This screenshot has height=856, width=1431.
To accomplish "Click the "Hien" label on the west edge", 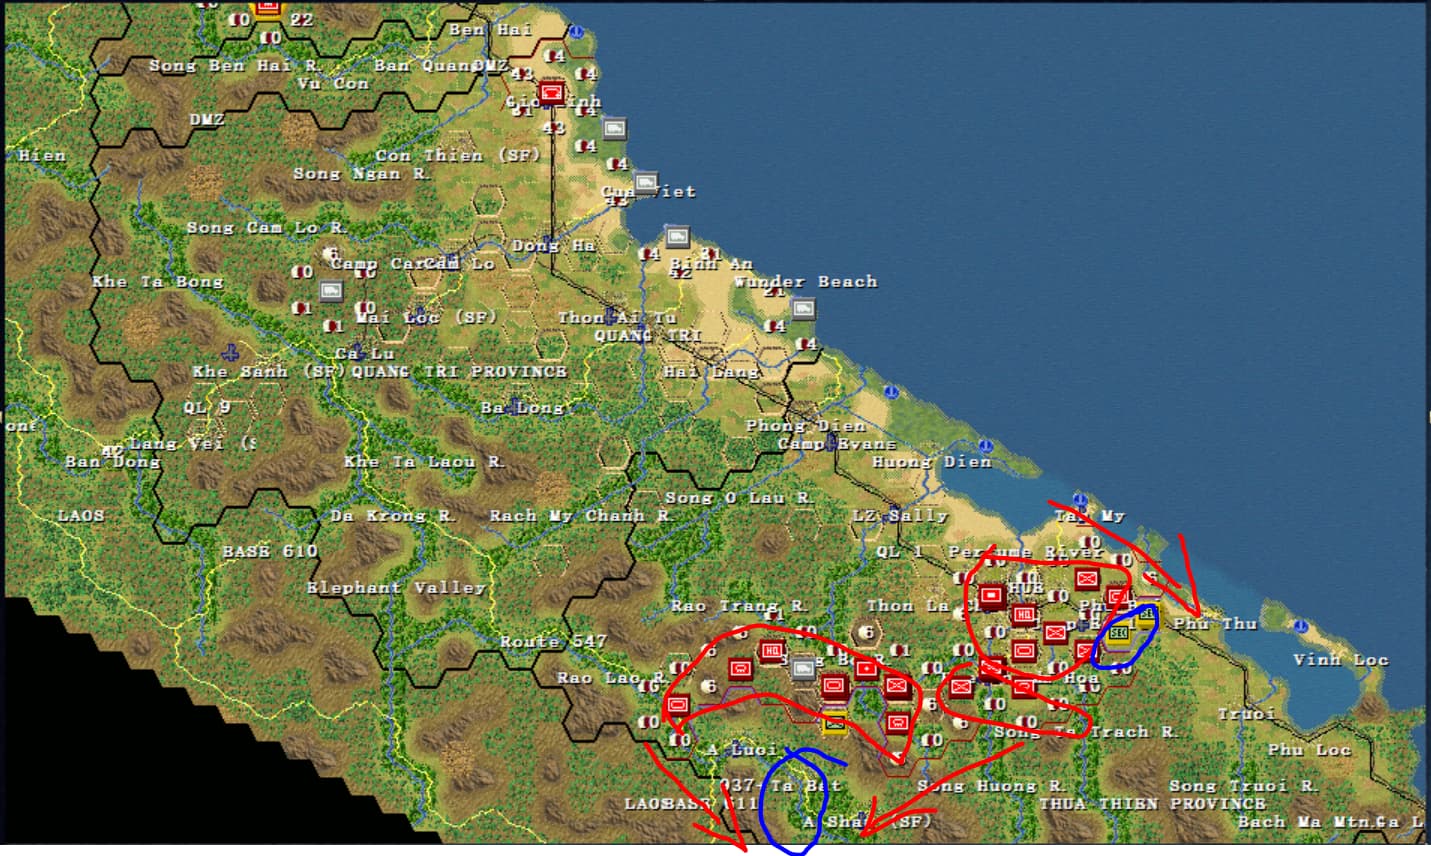I will tap(42, 155).
